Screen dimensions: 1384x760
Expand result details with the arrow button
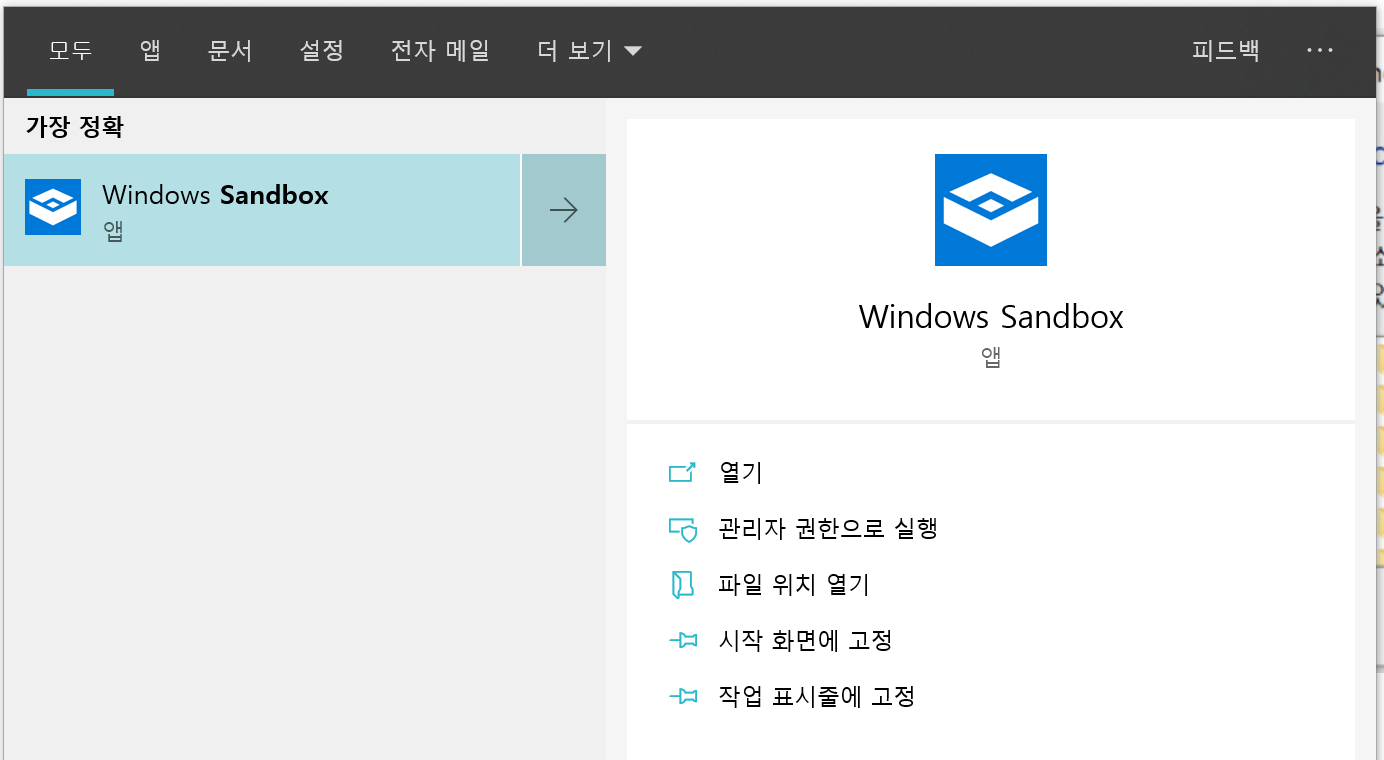[564, 210]
